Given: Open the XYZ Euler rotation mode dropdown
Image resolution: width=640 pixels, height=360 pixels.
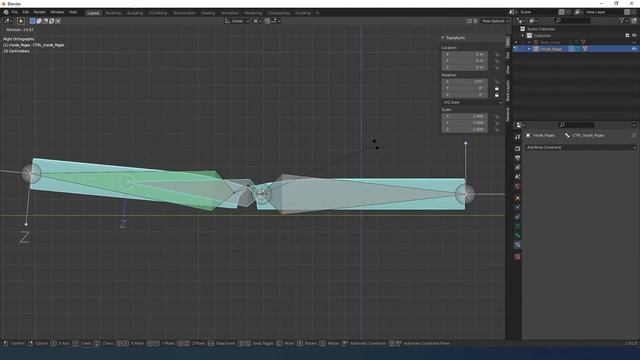Looking at the screenshot, I should (472, 102).
